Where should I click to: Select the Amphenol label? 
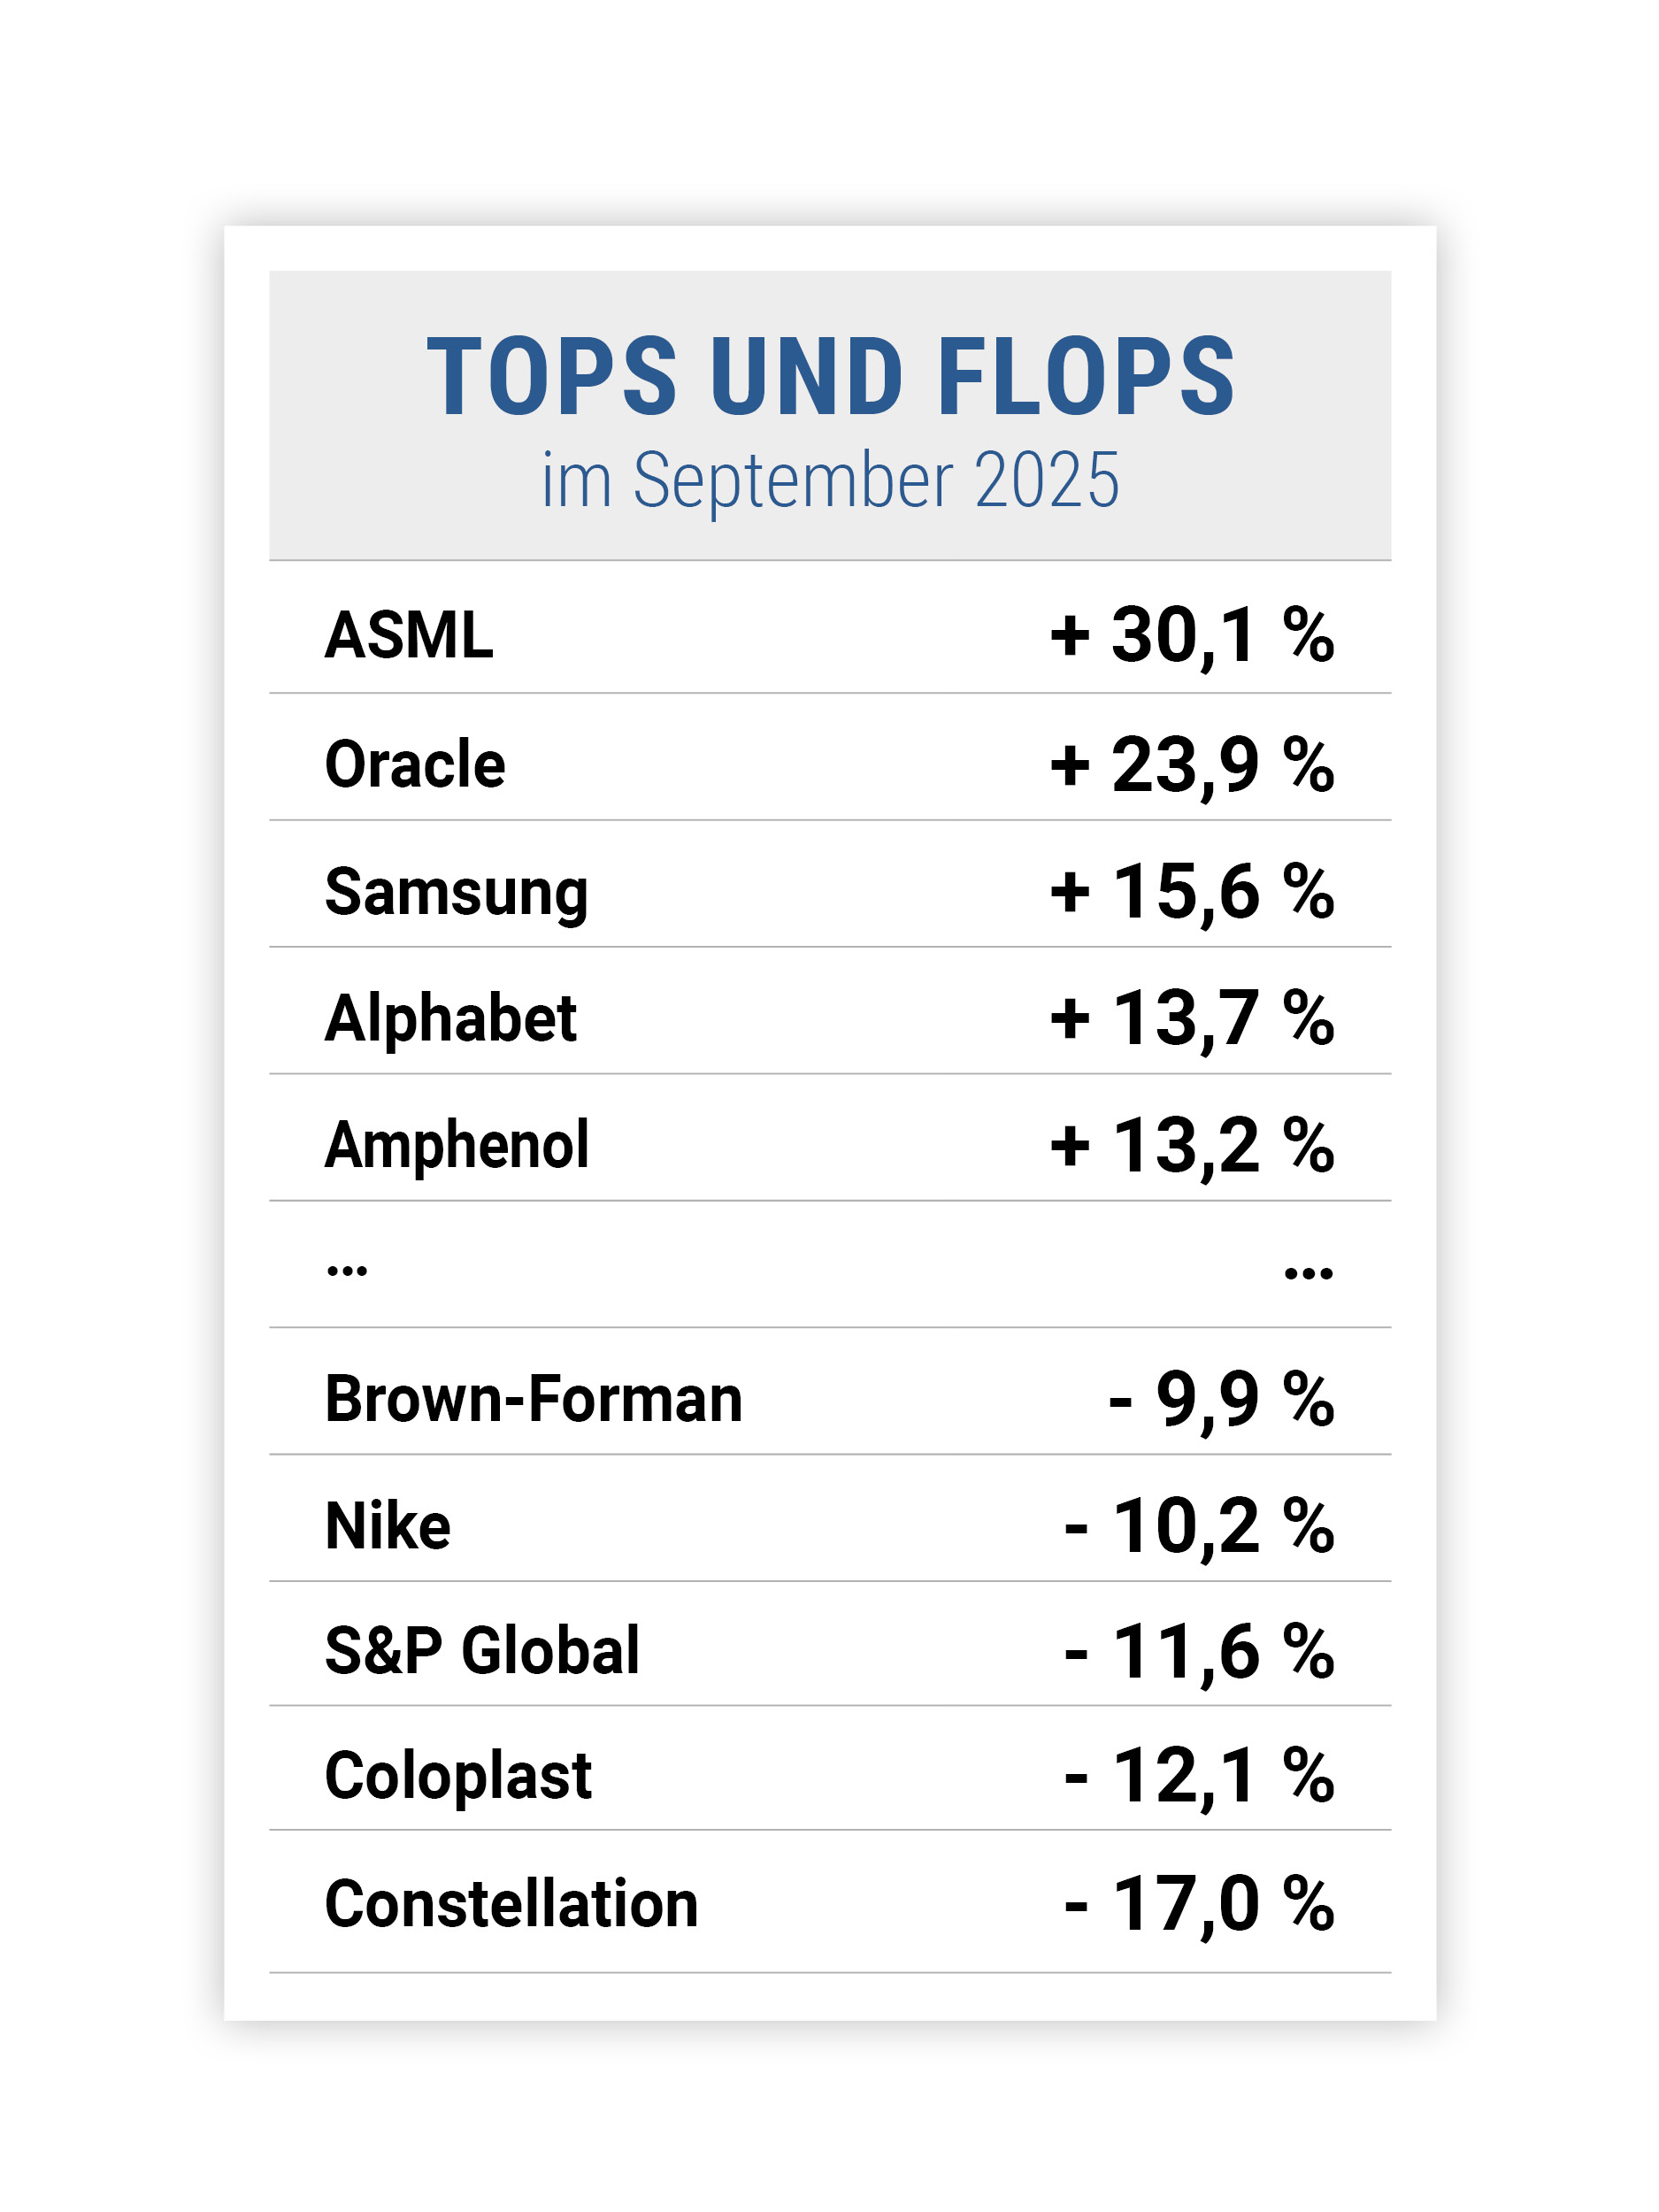click(x=457, y=1145)
